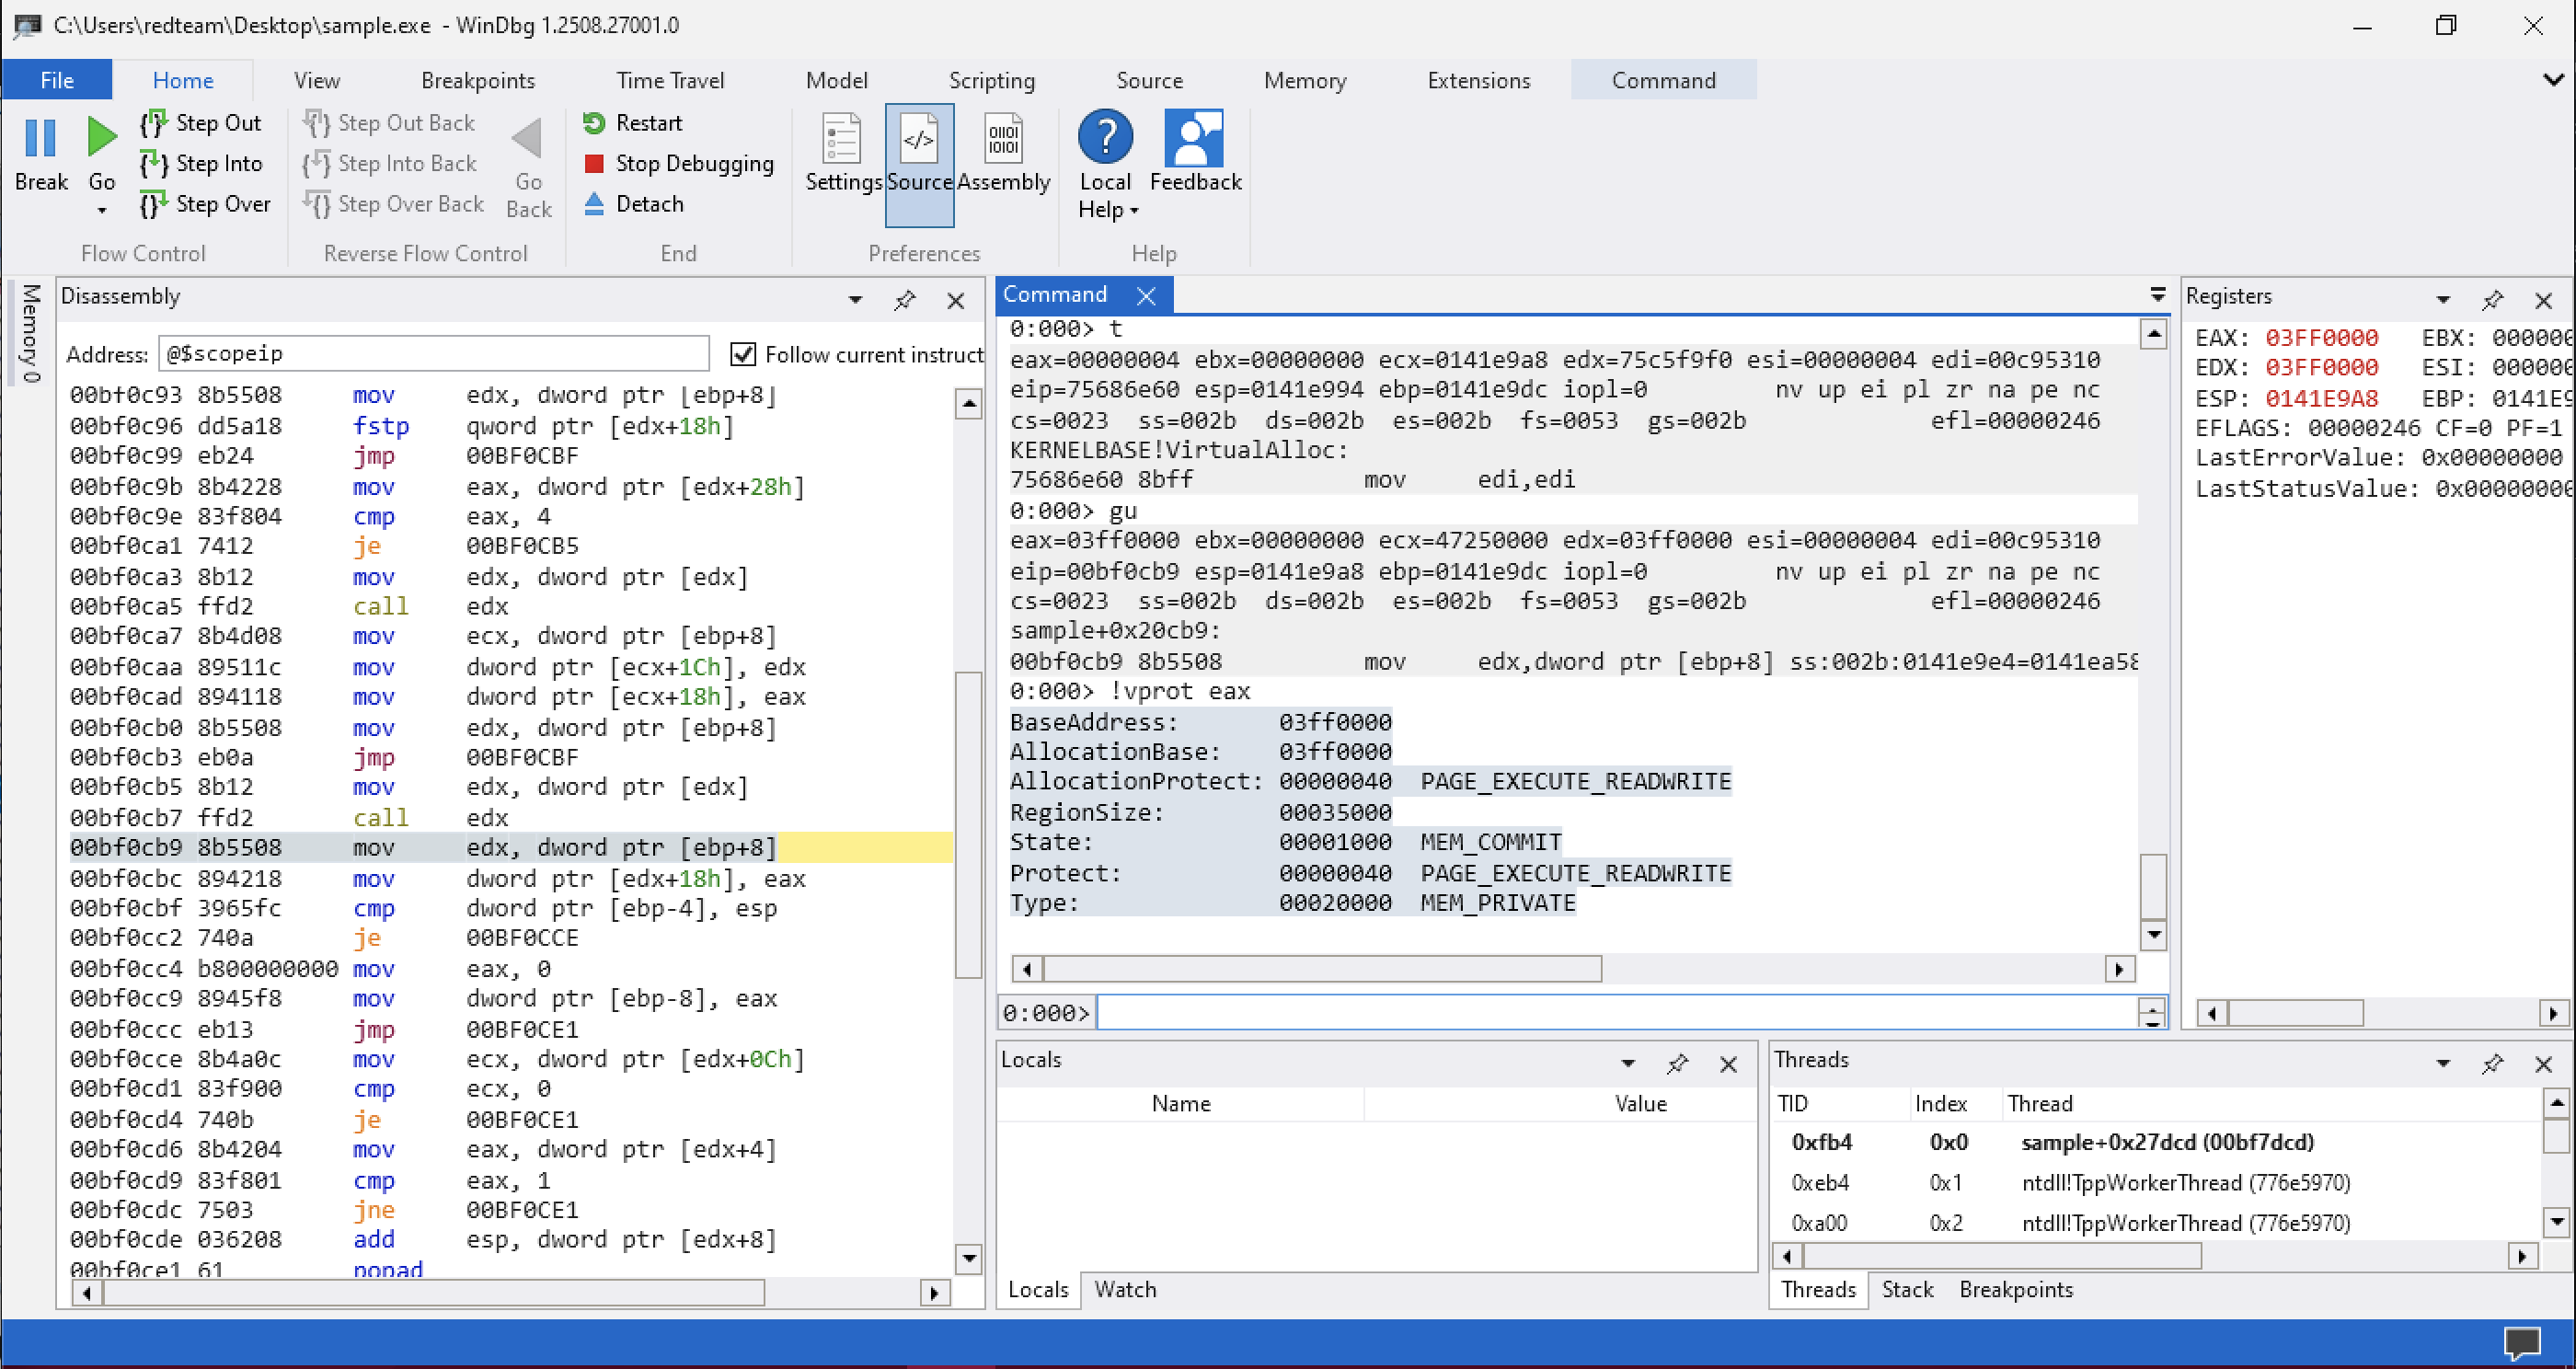The height and width of the screenshot is (1369, 2576).
Task: Close the Command tab
Action: click(1146, 295)
